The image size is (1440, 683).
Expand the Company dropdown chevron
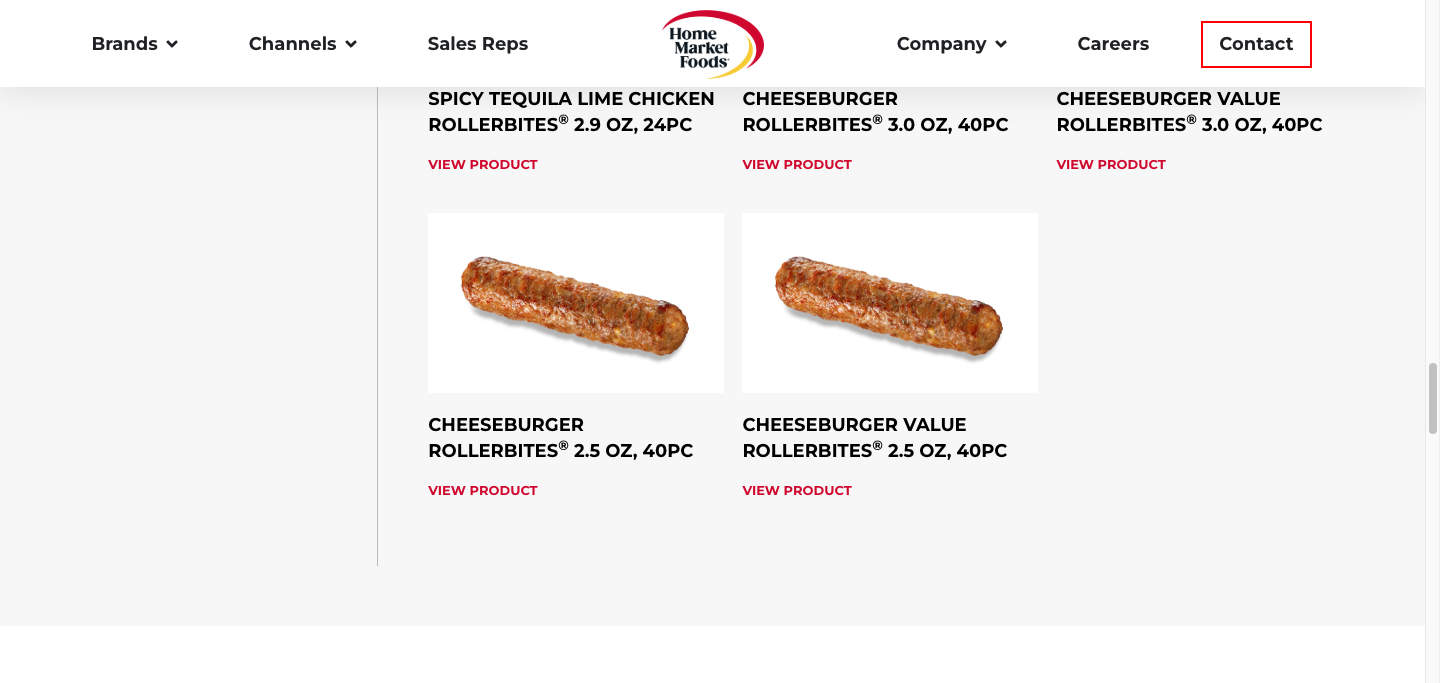click(x=1001, y=44)
